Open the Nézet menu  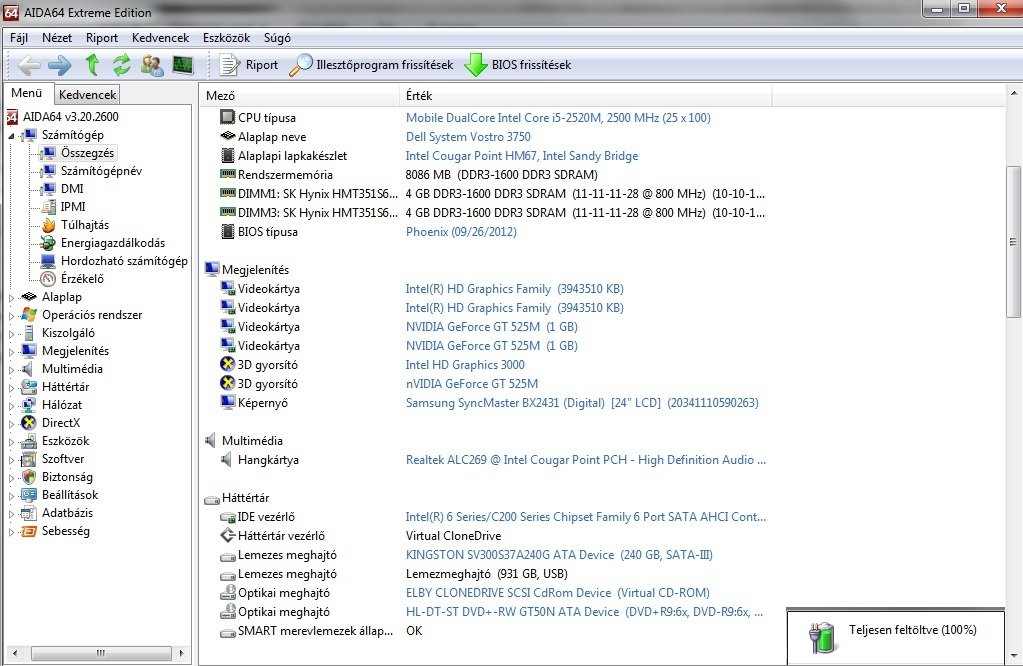57,38
